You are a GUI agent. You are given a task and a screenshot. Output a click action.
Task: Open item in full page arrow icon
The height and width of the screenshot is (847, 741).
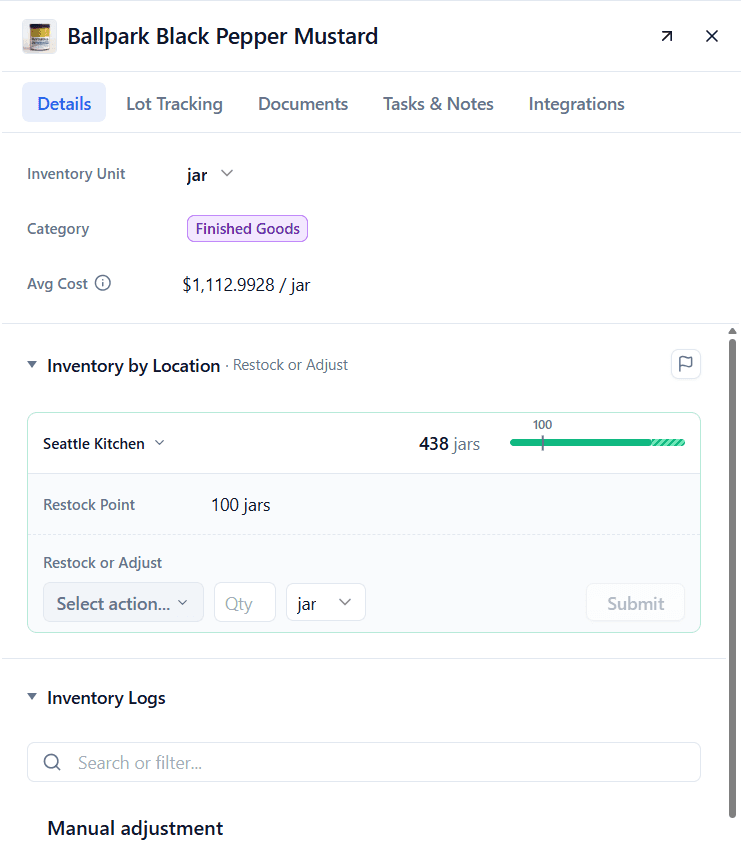pyautogui.click(x=667, y=36)
